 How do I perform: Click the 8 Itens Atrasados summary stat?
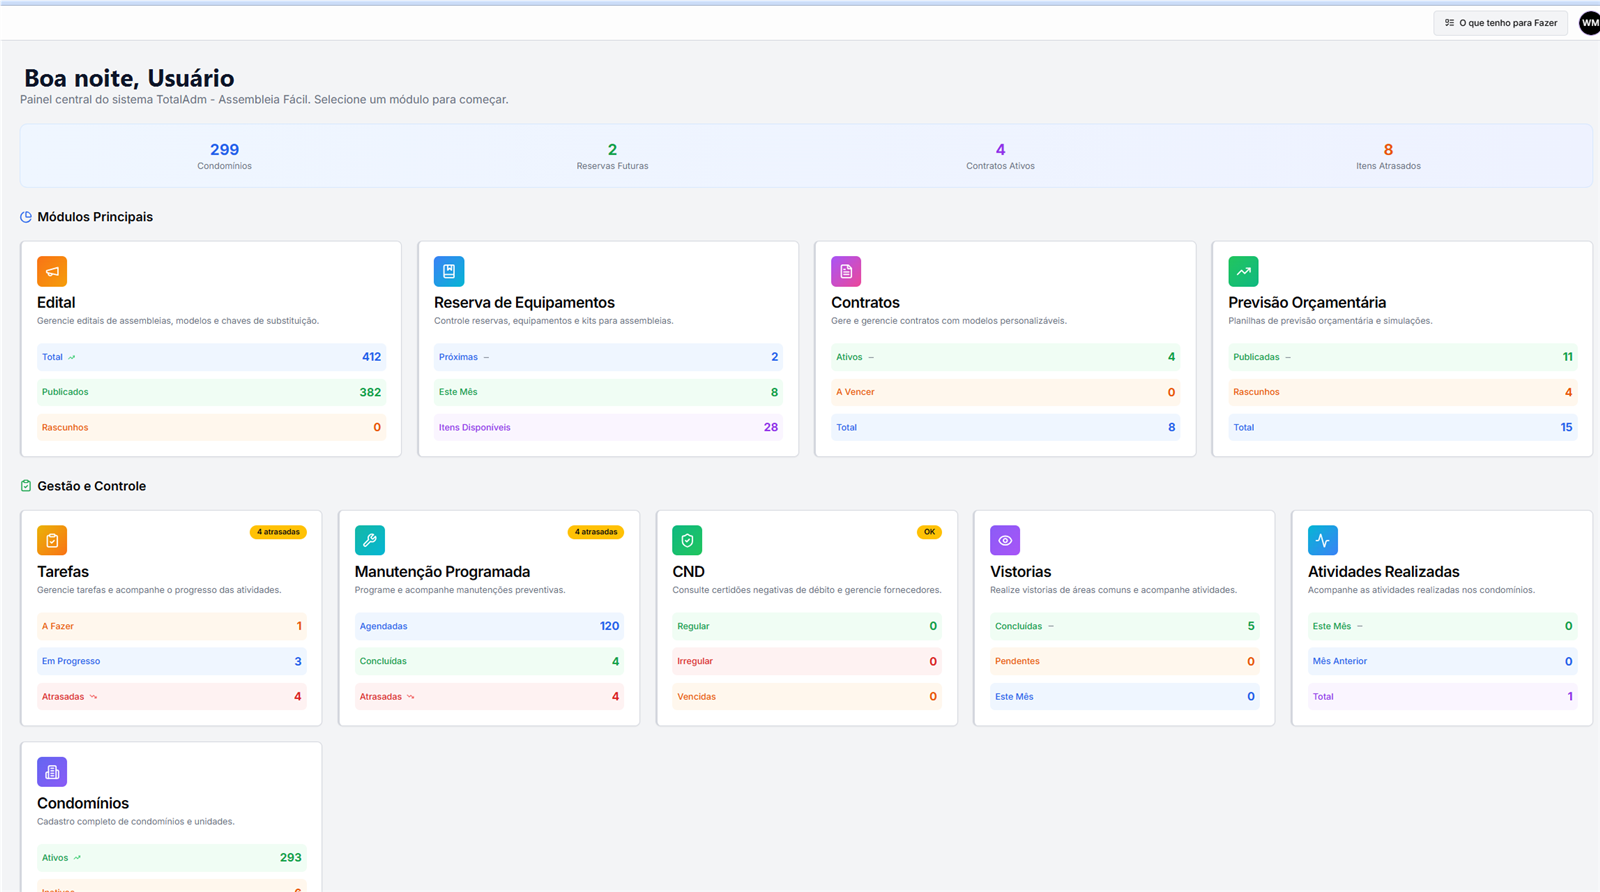tap(1388, 156)
